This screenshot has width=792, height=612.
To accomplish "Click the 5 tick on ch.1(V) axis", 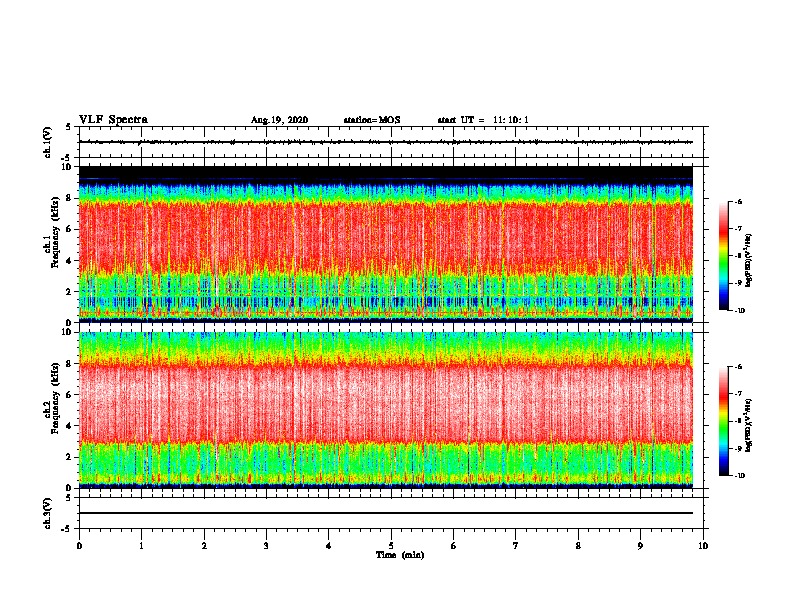I will point(69,127).
